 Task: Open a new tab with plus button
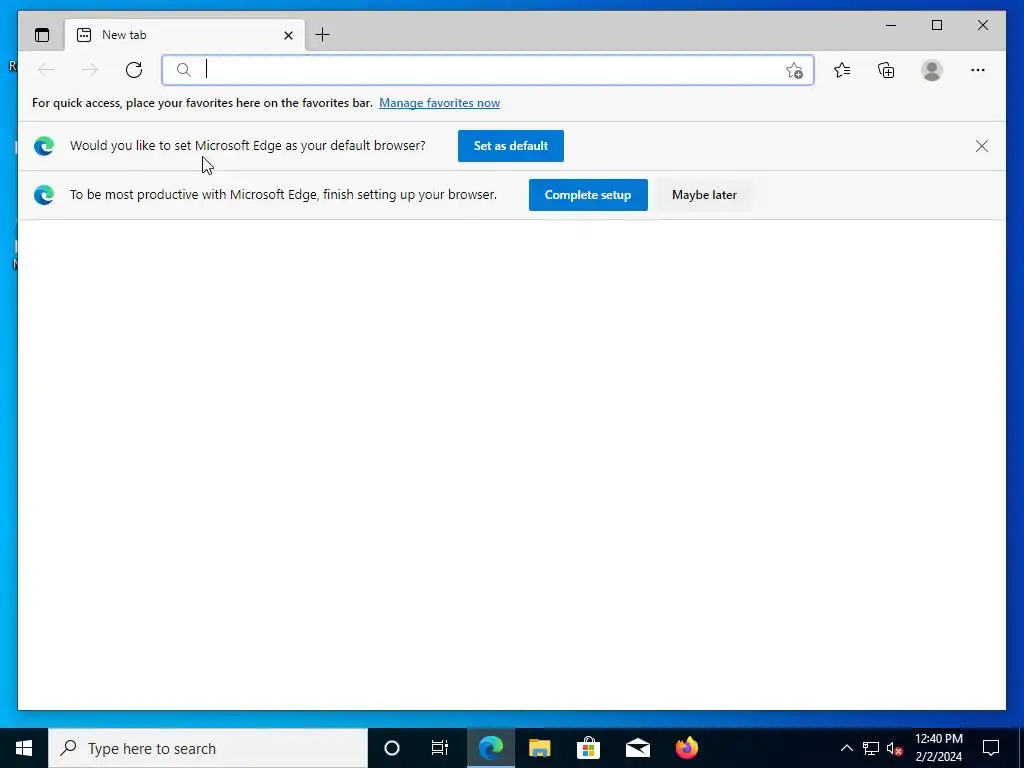click(323, 35)
